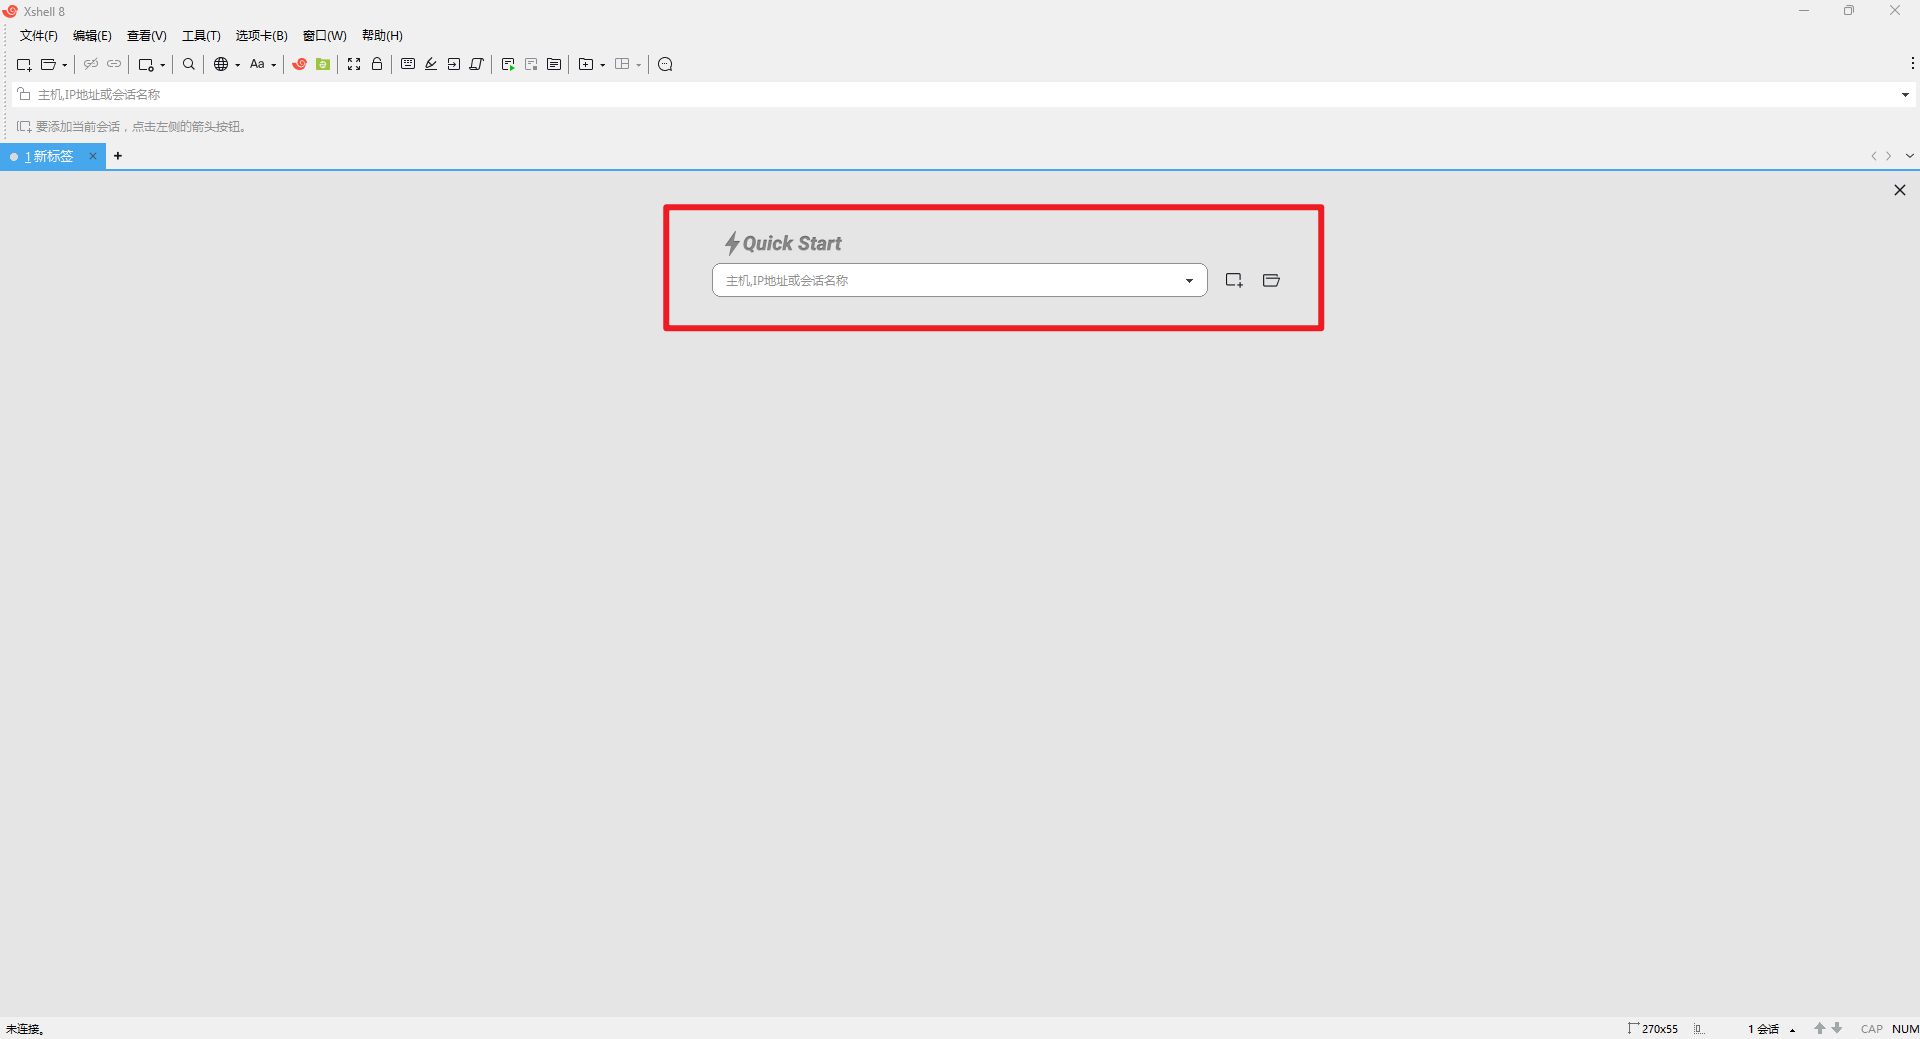Expand the Quick Start host dropdown arrow
The image size is (1920, 1039).
(x=1189, y=281)
